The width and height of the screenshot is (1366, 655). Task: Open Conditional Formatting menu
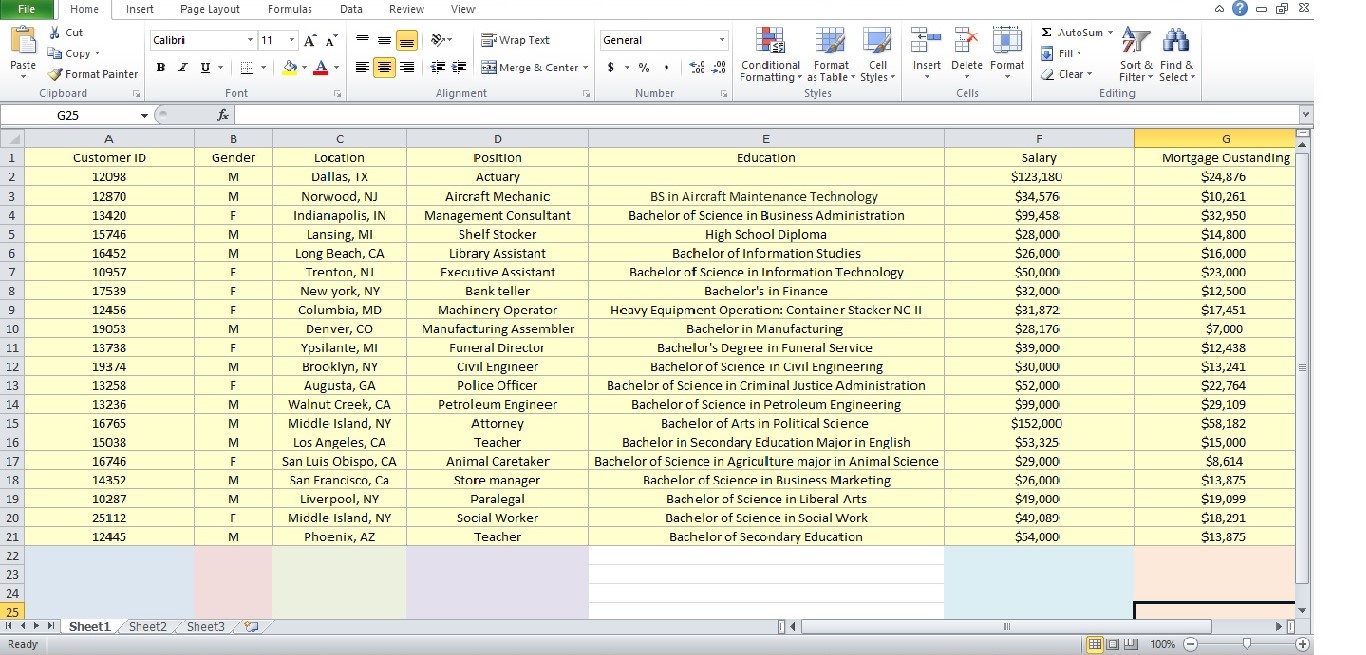770,55
